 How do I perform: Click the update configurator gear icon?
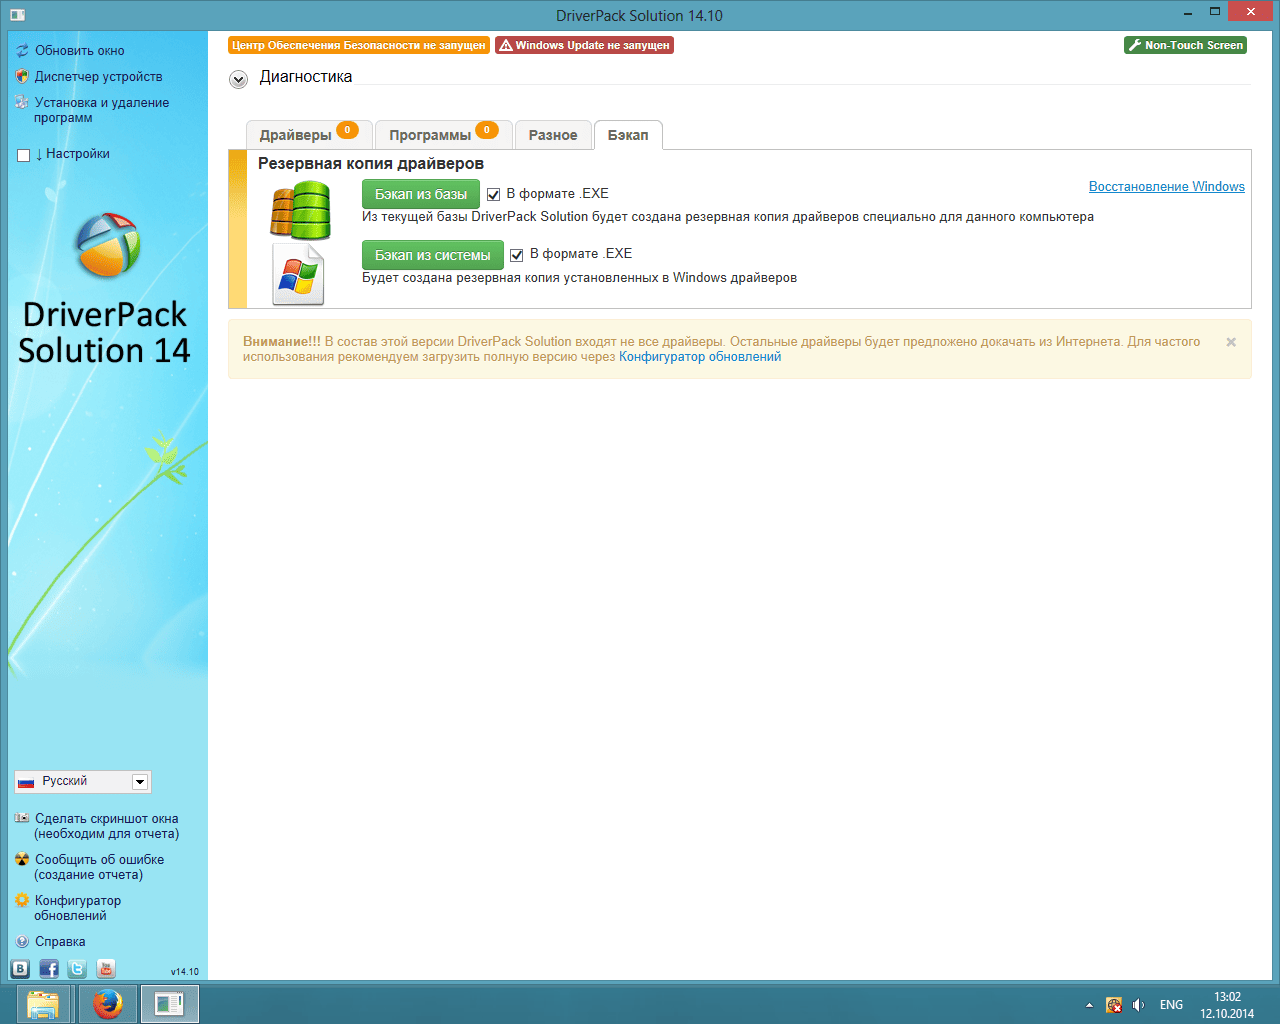point(22,900)
